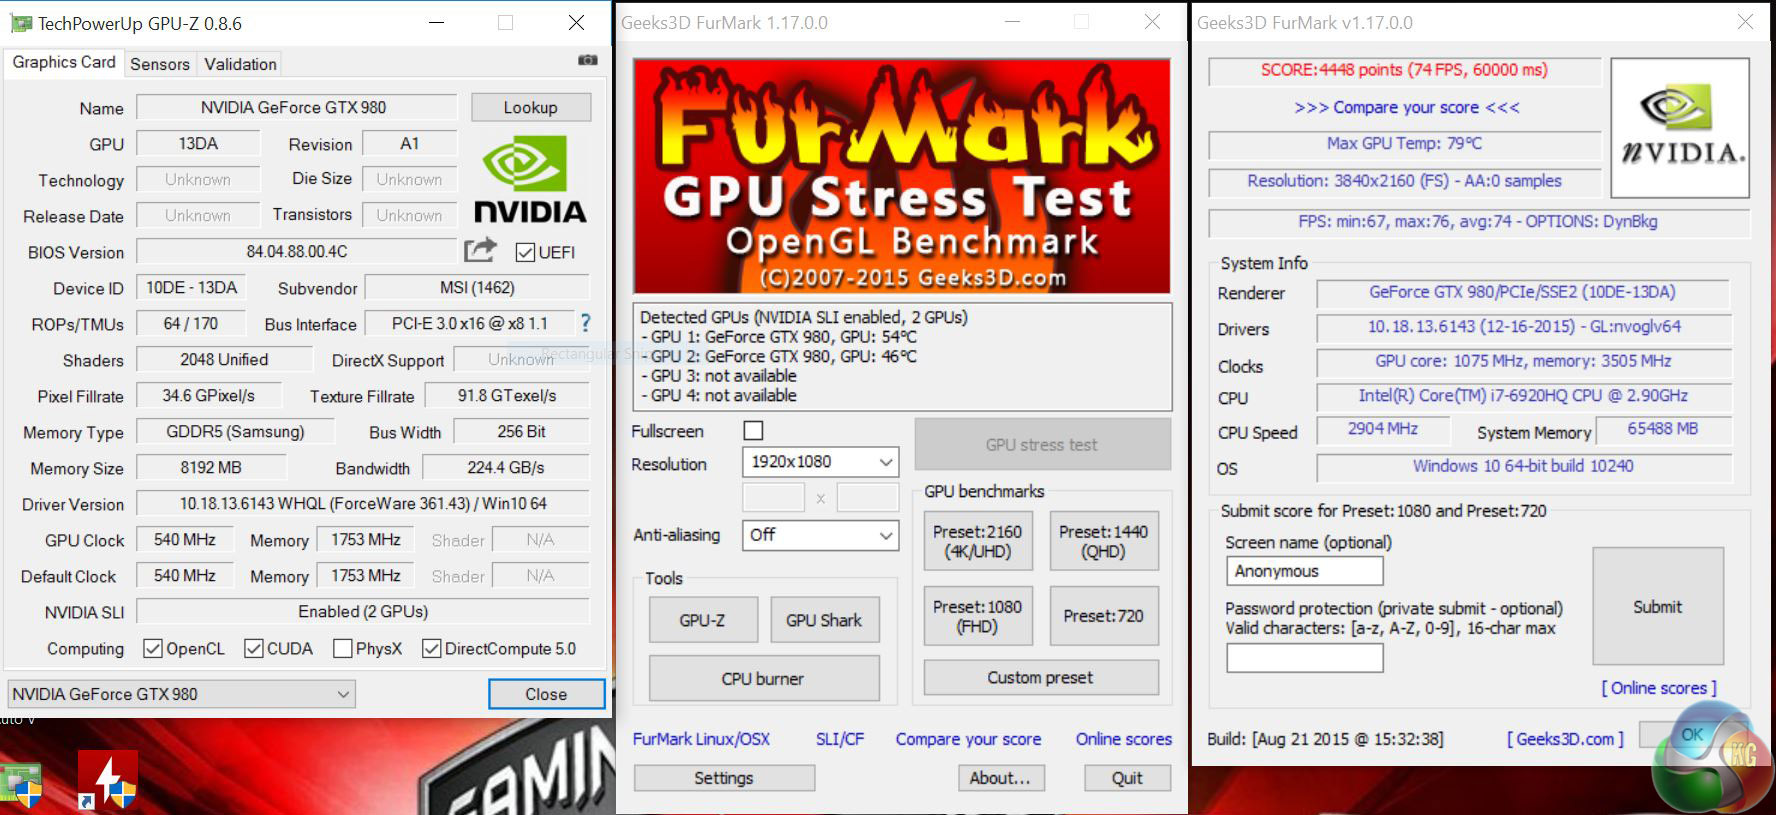Click the >>> Compare your score <<< link
Viewport: 1776px width, 815px height.
[1407, 107]
